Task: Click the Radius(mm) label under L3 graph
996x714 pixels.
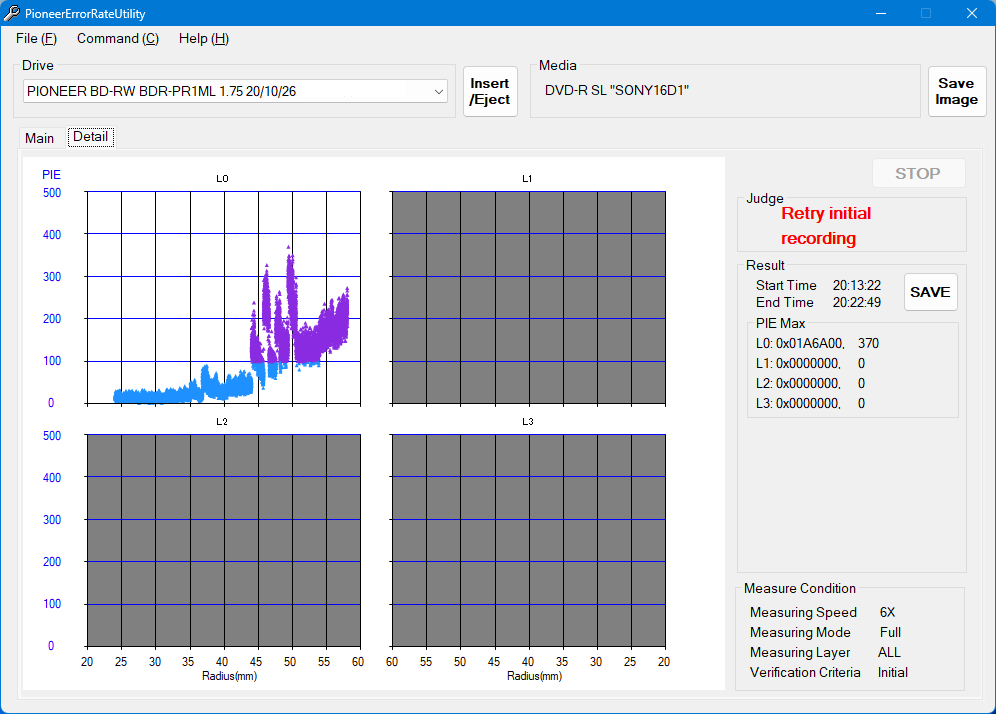Action: click(534, 676)
